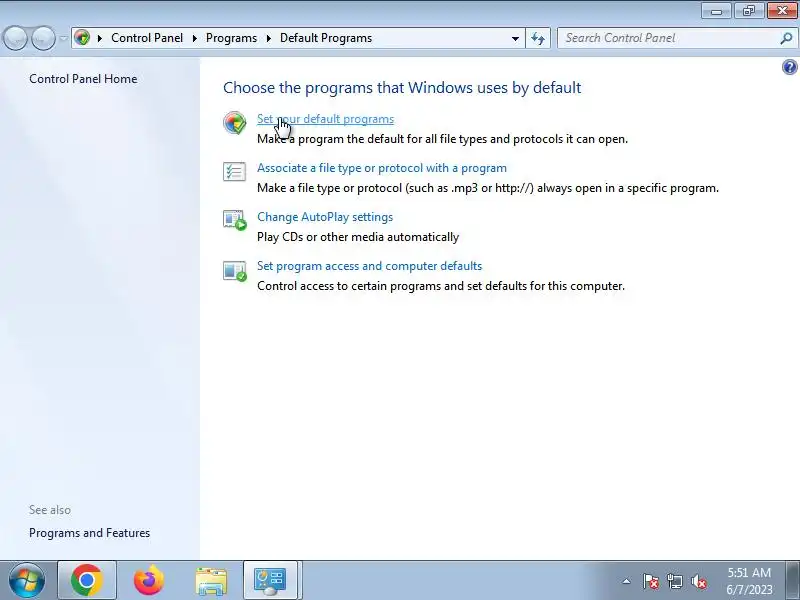This screenshot has width=800, height=600.
Task: Open Associate a file type or protocol link
Action: 382,168
